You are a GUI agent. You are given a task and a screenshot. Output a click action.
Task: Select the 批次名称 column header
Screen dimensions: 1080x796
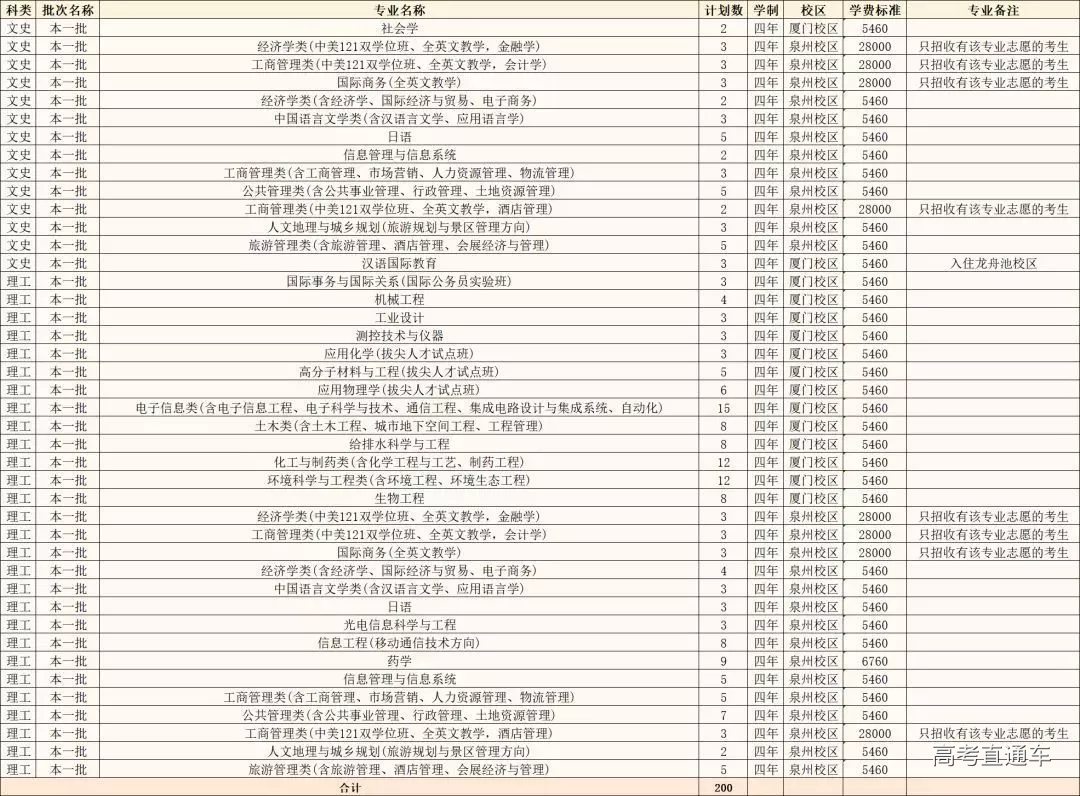click(68, 9)
